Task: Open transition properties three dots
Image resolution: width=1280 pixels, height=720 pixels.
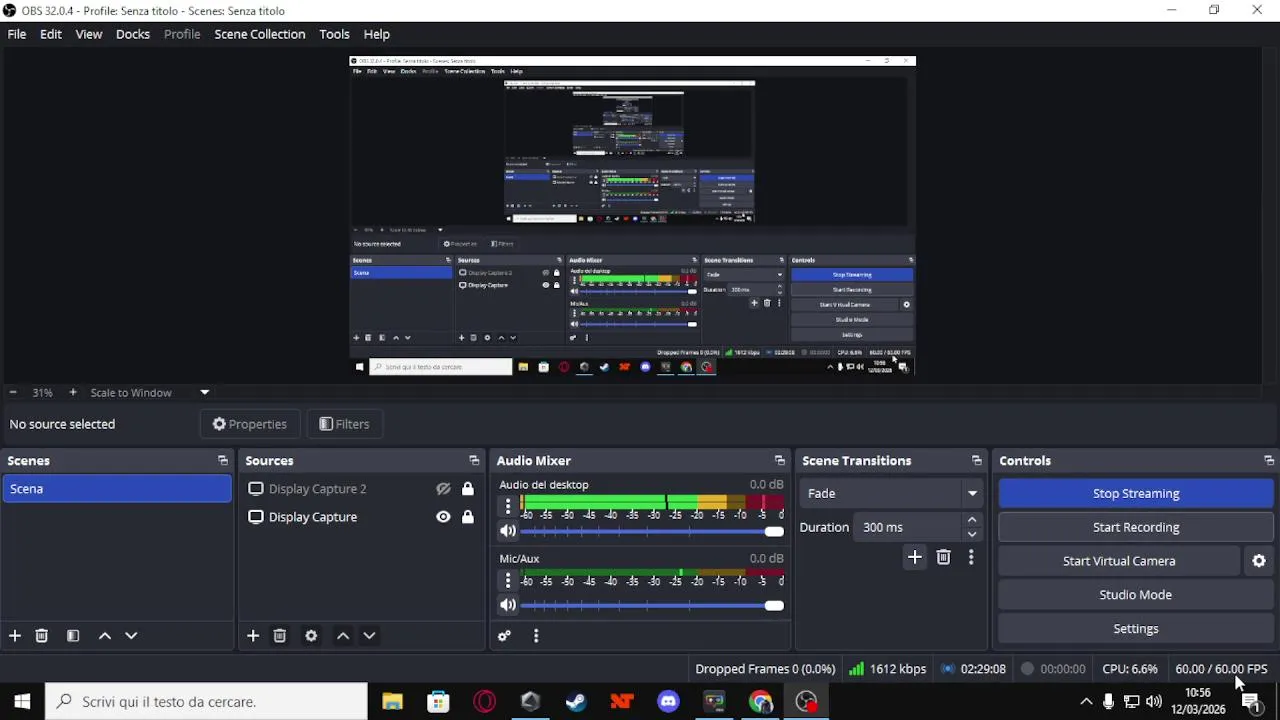Action: [971, 557]
